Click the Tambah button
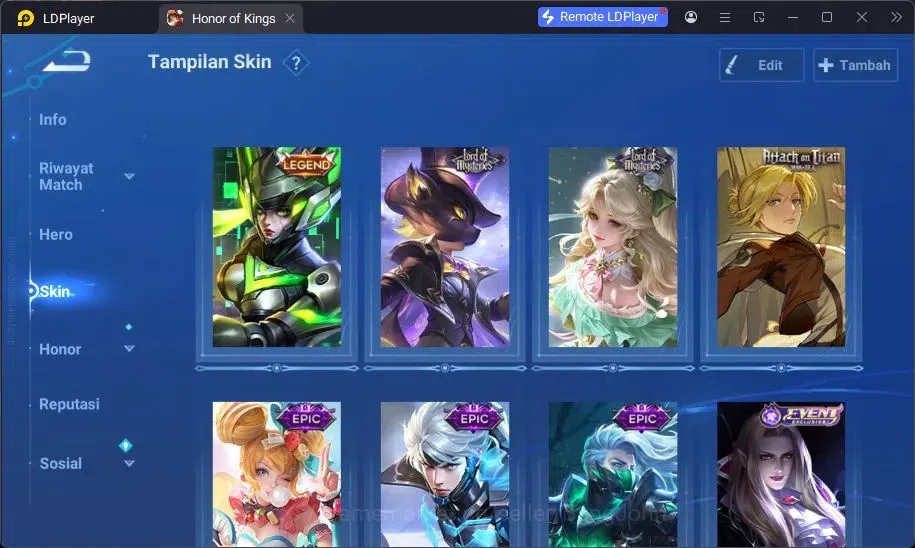The width and height of the screenshot is (915, 548). (855, 65)
